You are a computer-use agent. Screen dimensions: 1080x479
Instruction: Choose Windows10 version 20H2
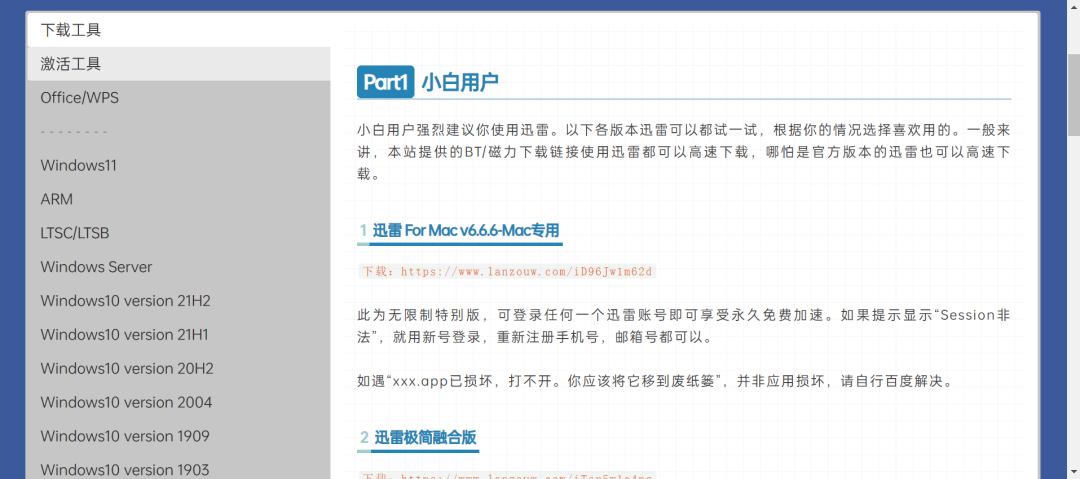(x=179, y=368)
